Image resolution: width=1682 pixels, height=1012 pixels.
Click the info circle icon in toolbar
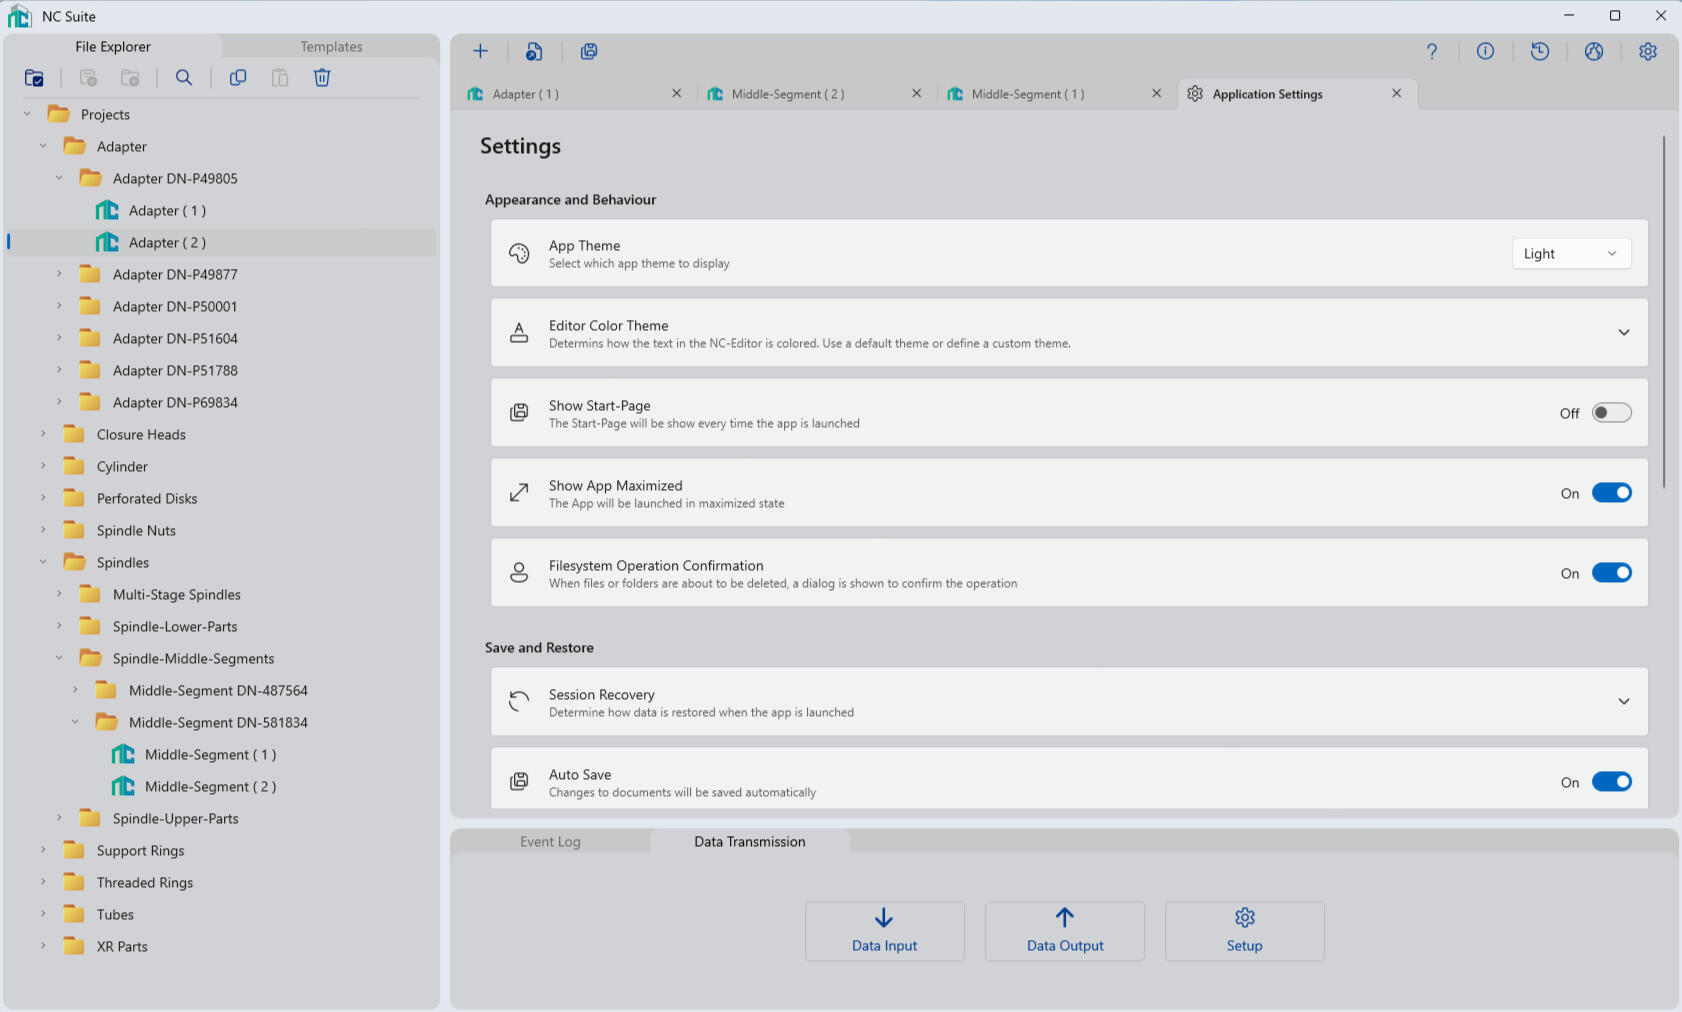pos(1486,51)
